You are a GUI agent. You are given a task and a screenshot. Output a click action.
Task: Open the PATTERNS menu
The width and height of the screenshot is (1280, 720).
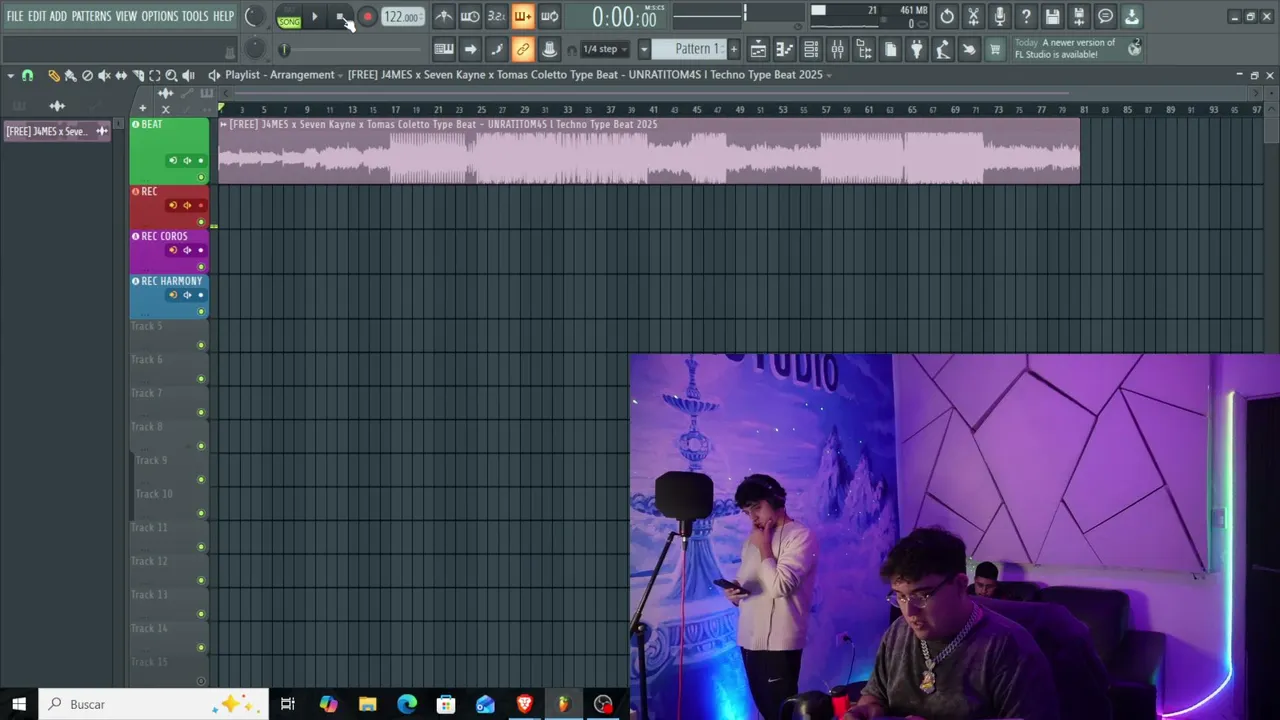pyautogui.click(x=92, y=16)
